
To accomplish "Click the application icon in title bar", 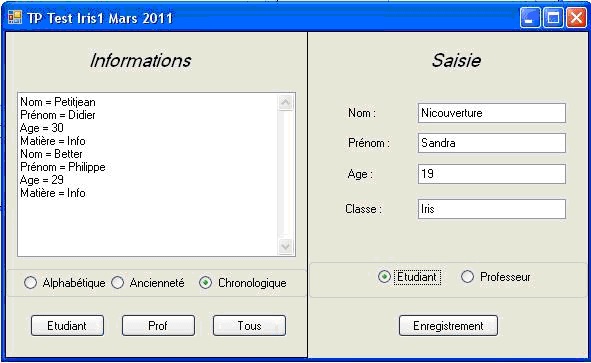I will click(15, 17).
